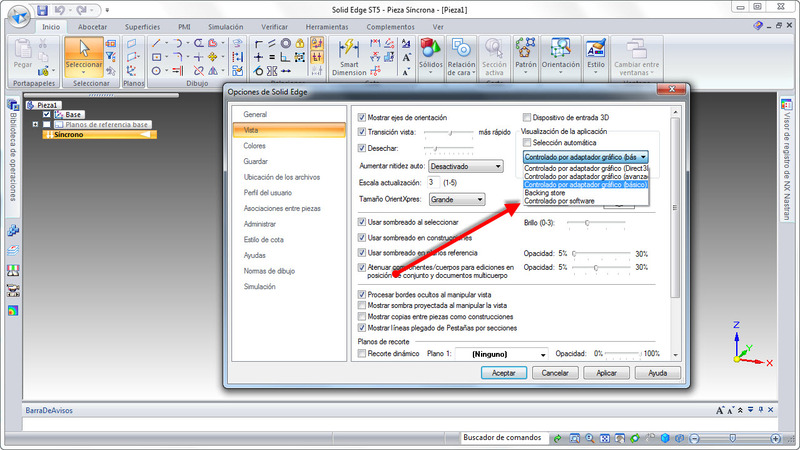Toggle Desechar checkbox

pos(362,148)
